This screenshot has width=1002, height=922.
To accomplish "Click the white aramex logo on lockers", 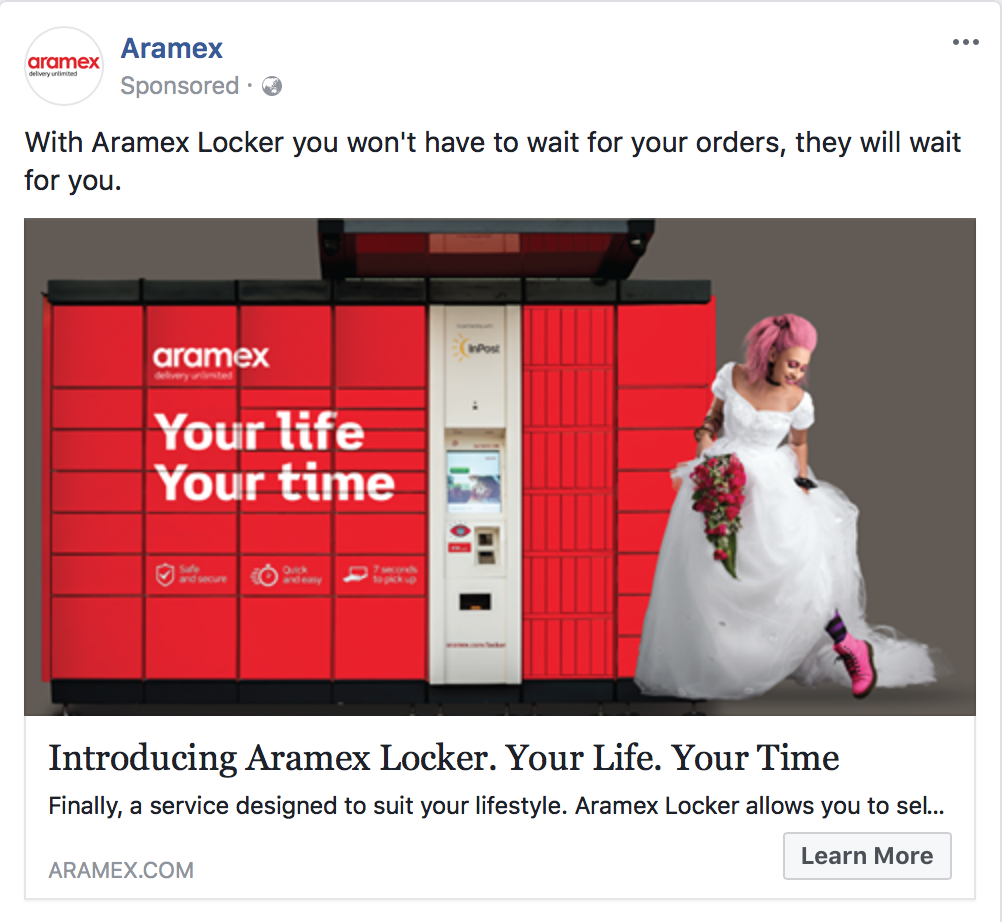I will coord(211,362).
